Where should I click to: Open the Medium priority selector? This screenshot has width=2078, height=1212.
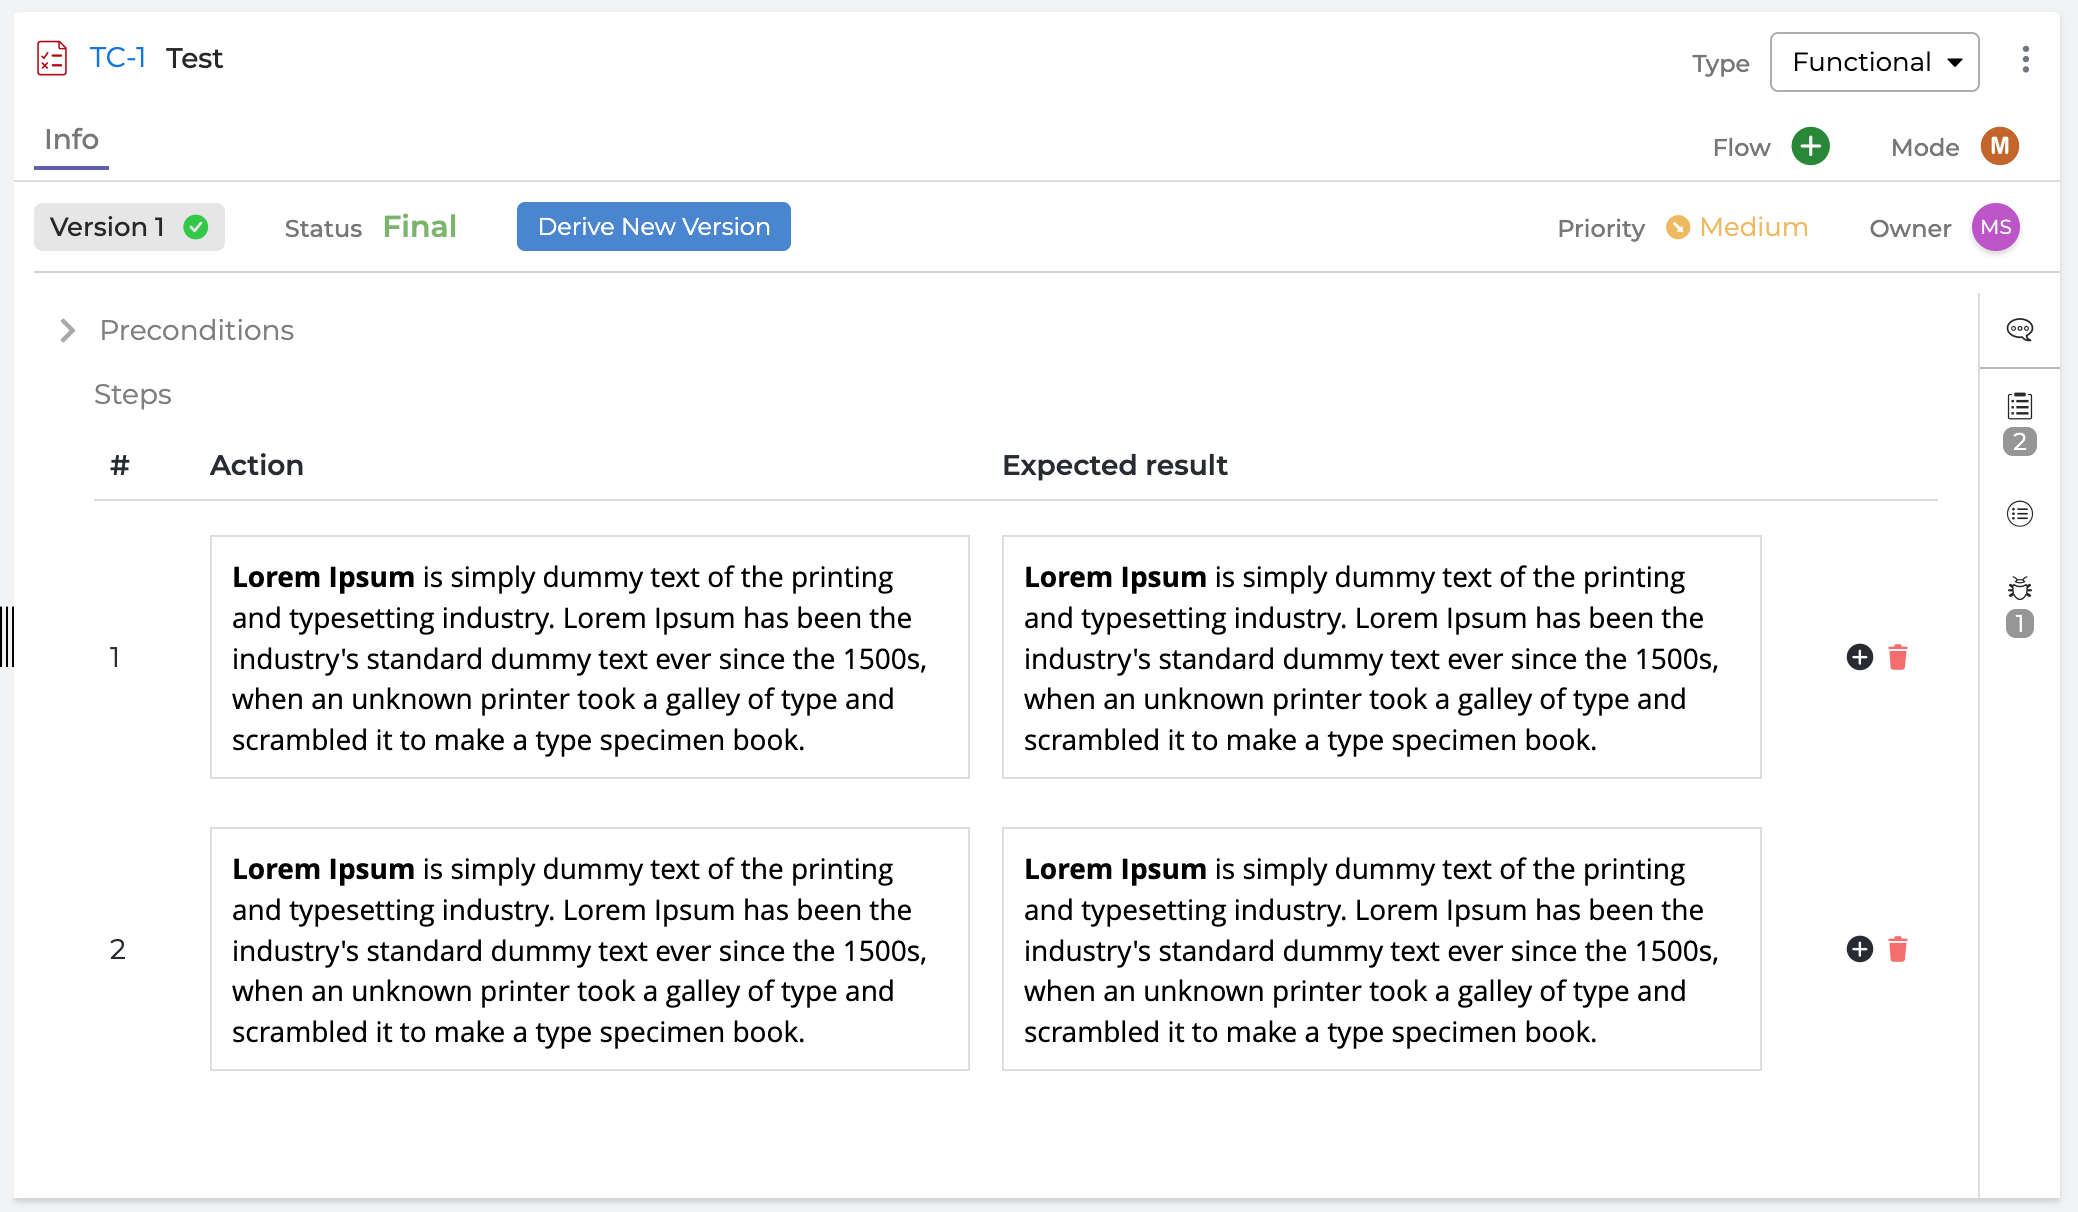[1737, 227]
